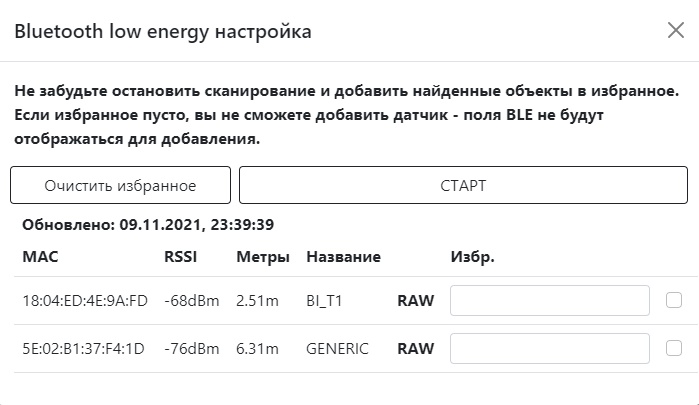Check the favorite checkbox for GENERIC

pos(674,348)
